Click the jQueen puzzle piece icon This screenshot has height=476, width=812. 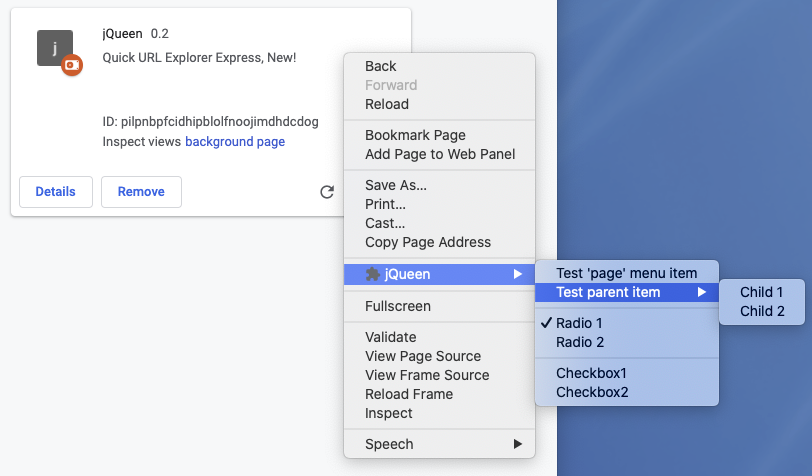(x=372, y=274)
